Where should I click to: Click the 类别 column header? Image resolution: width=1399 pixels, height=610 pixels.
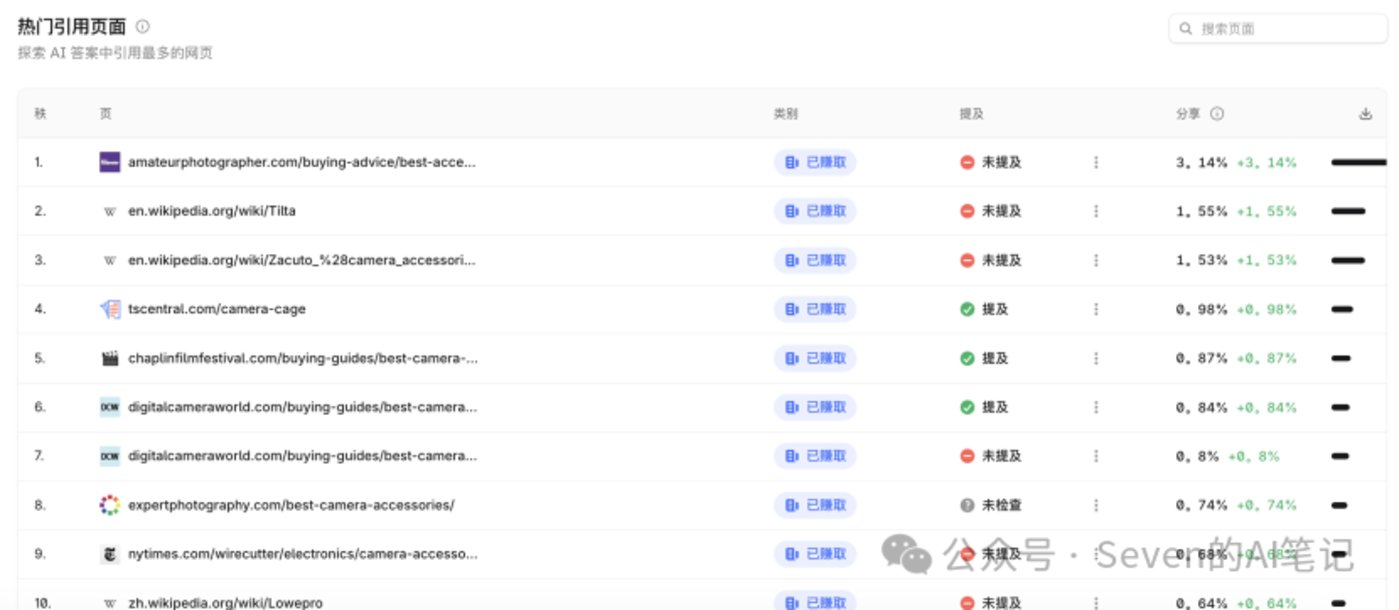785,114
